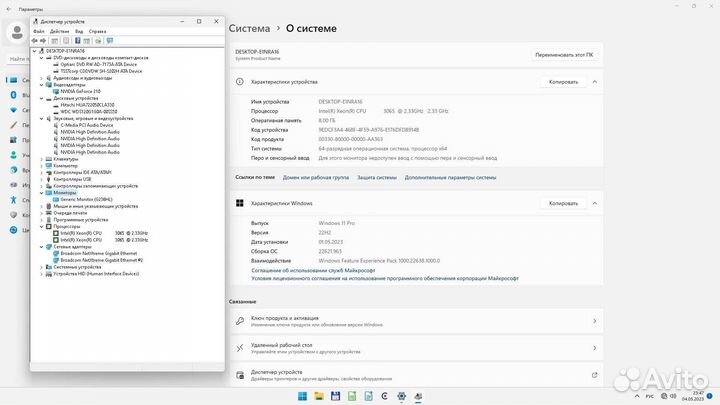Collapse the DVD and CD-ROM drives node

point(41,58)
